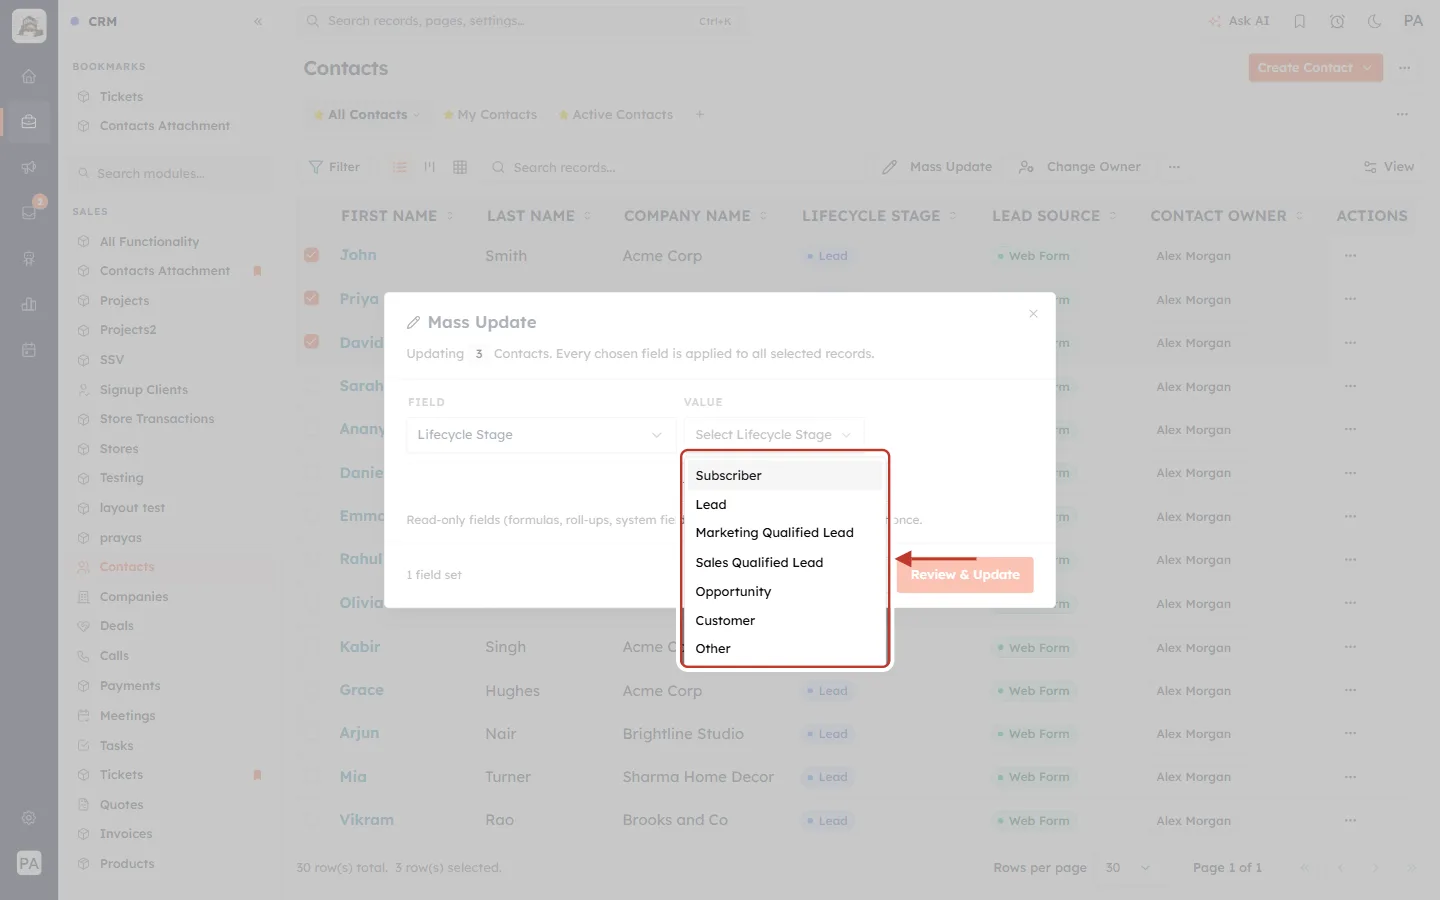Click Change Owner in the toolbar

pos(1080,167)
